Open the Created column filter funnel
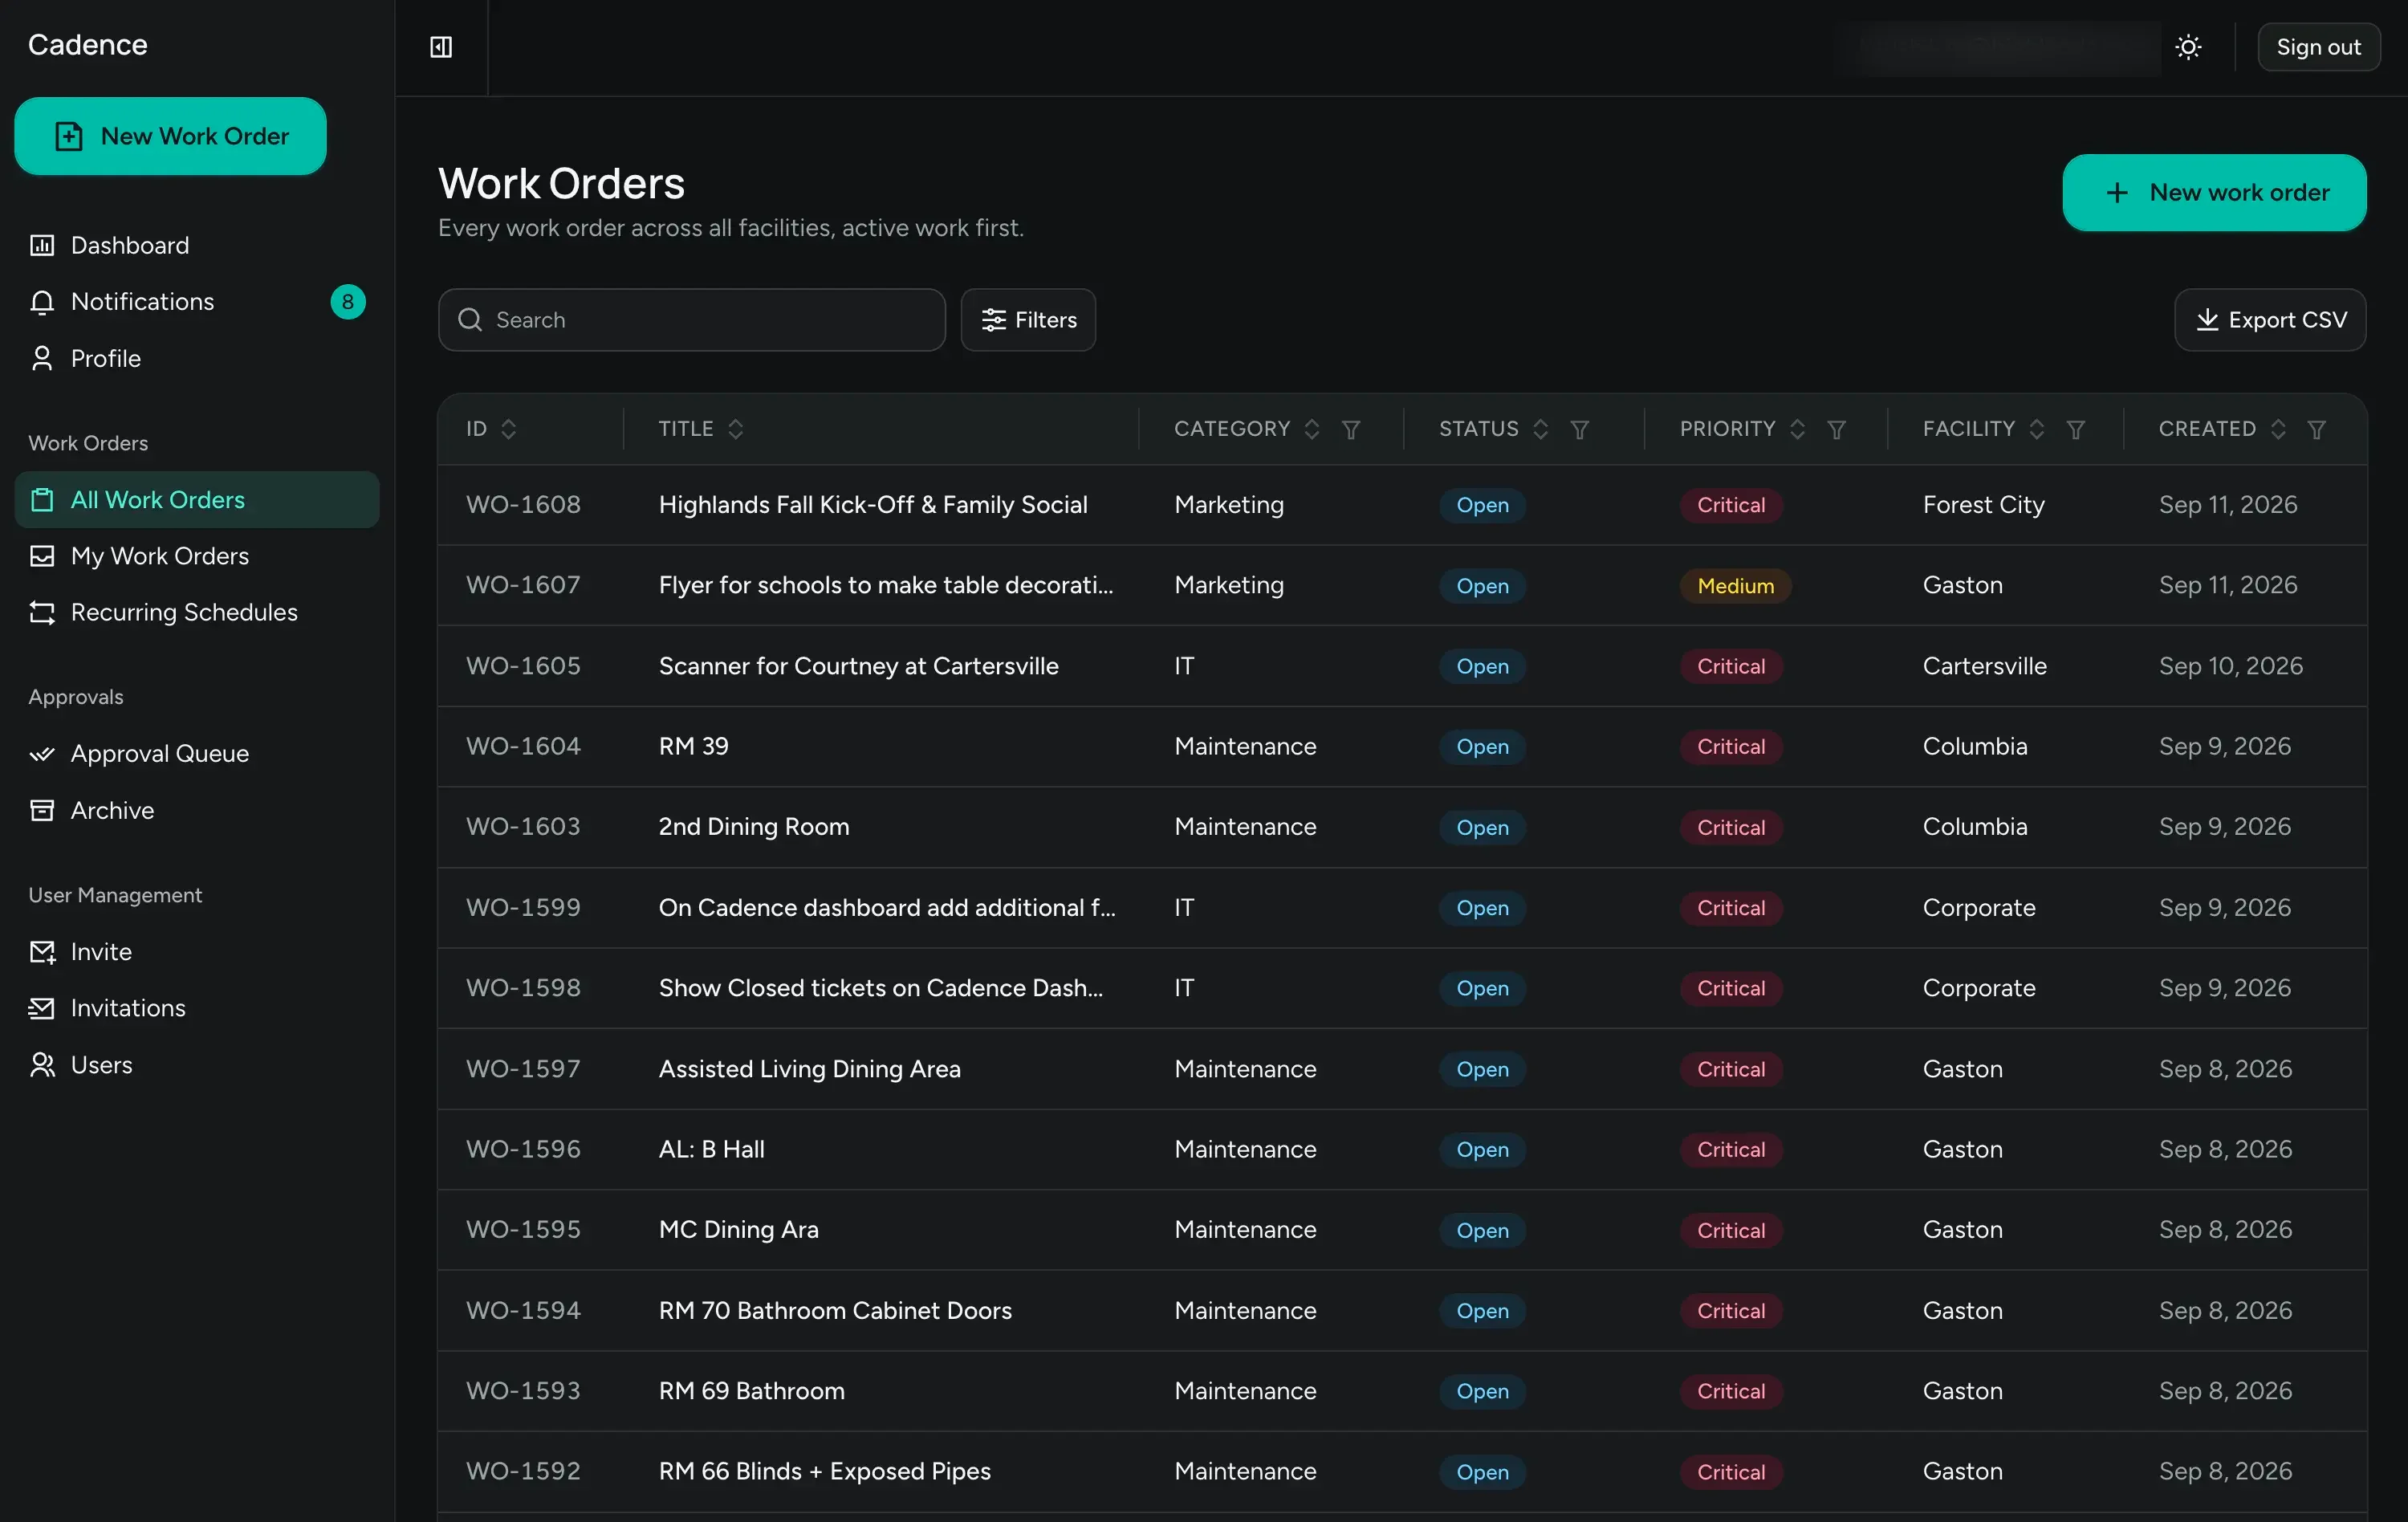Screen dimensions: 2408x1522 (x=2316, y=429)
